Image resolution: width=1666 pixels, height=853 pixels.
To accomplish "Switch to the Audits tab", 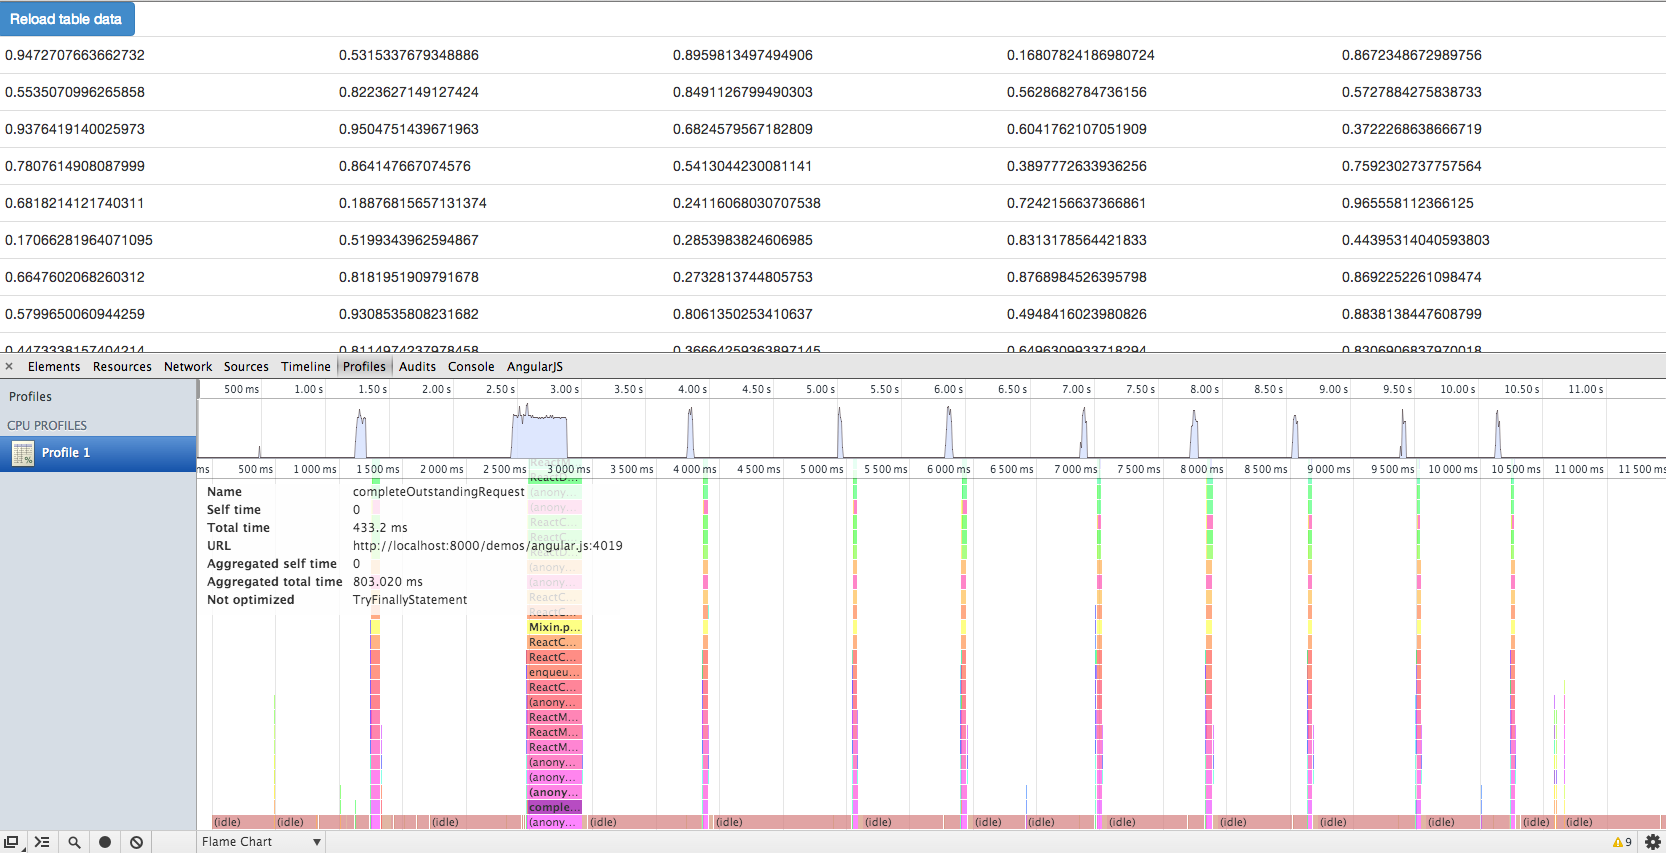I will [417, 367].
